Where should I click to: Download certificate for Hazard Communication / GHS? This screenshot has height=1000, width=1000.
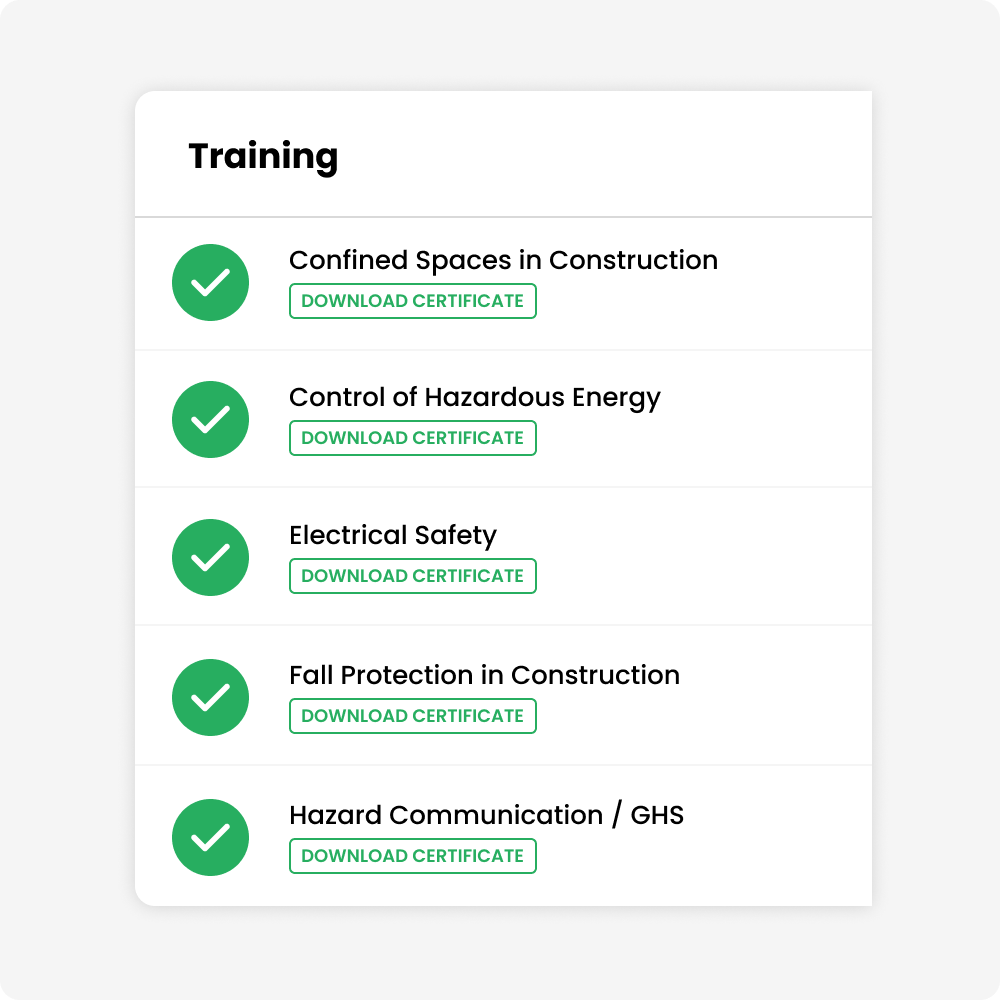[413, 856]
